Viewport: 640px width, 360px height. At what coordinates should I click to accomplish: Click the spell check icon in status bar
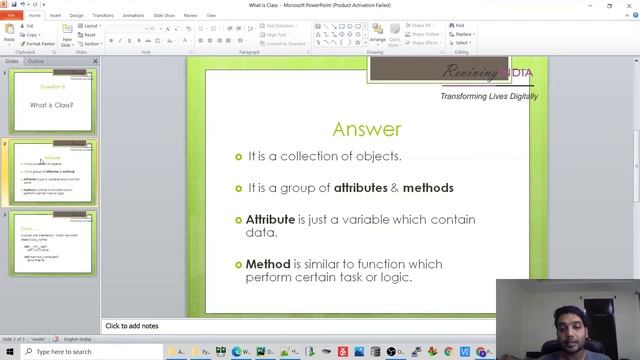[x=56, y=339]
